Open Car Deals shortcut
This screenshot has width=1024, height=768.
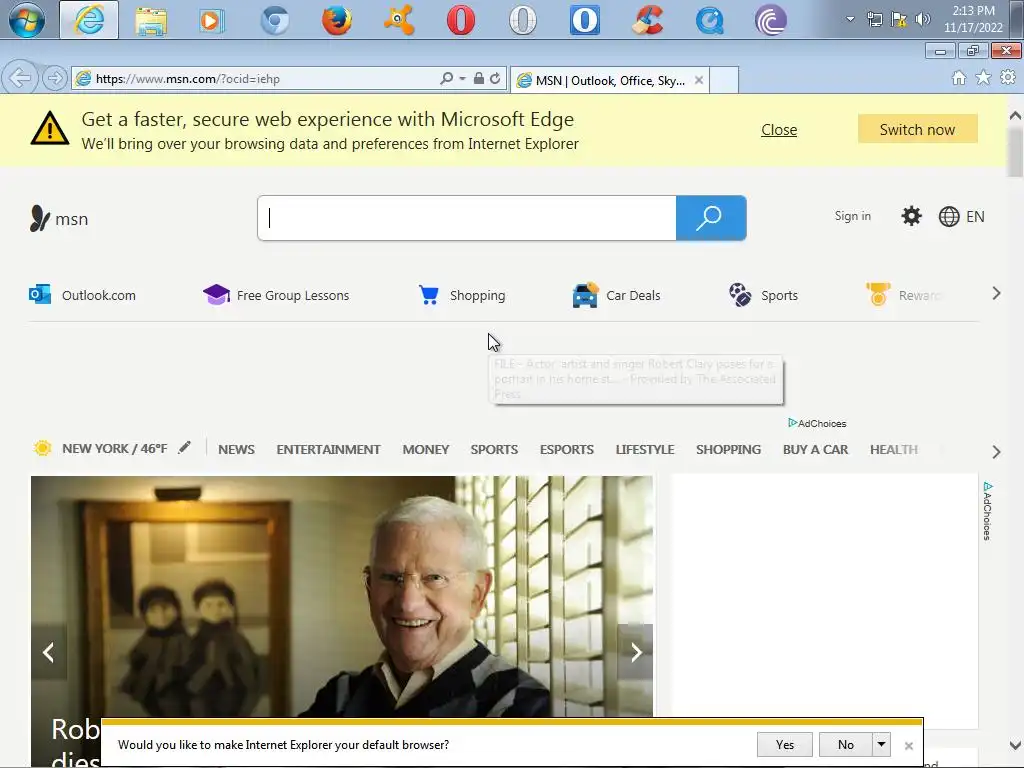coord(616,295)
